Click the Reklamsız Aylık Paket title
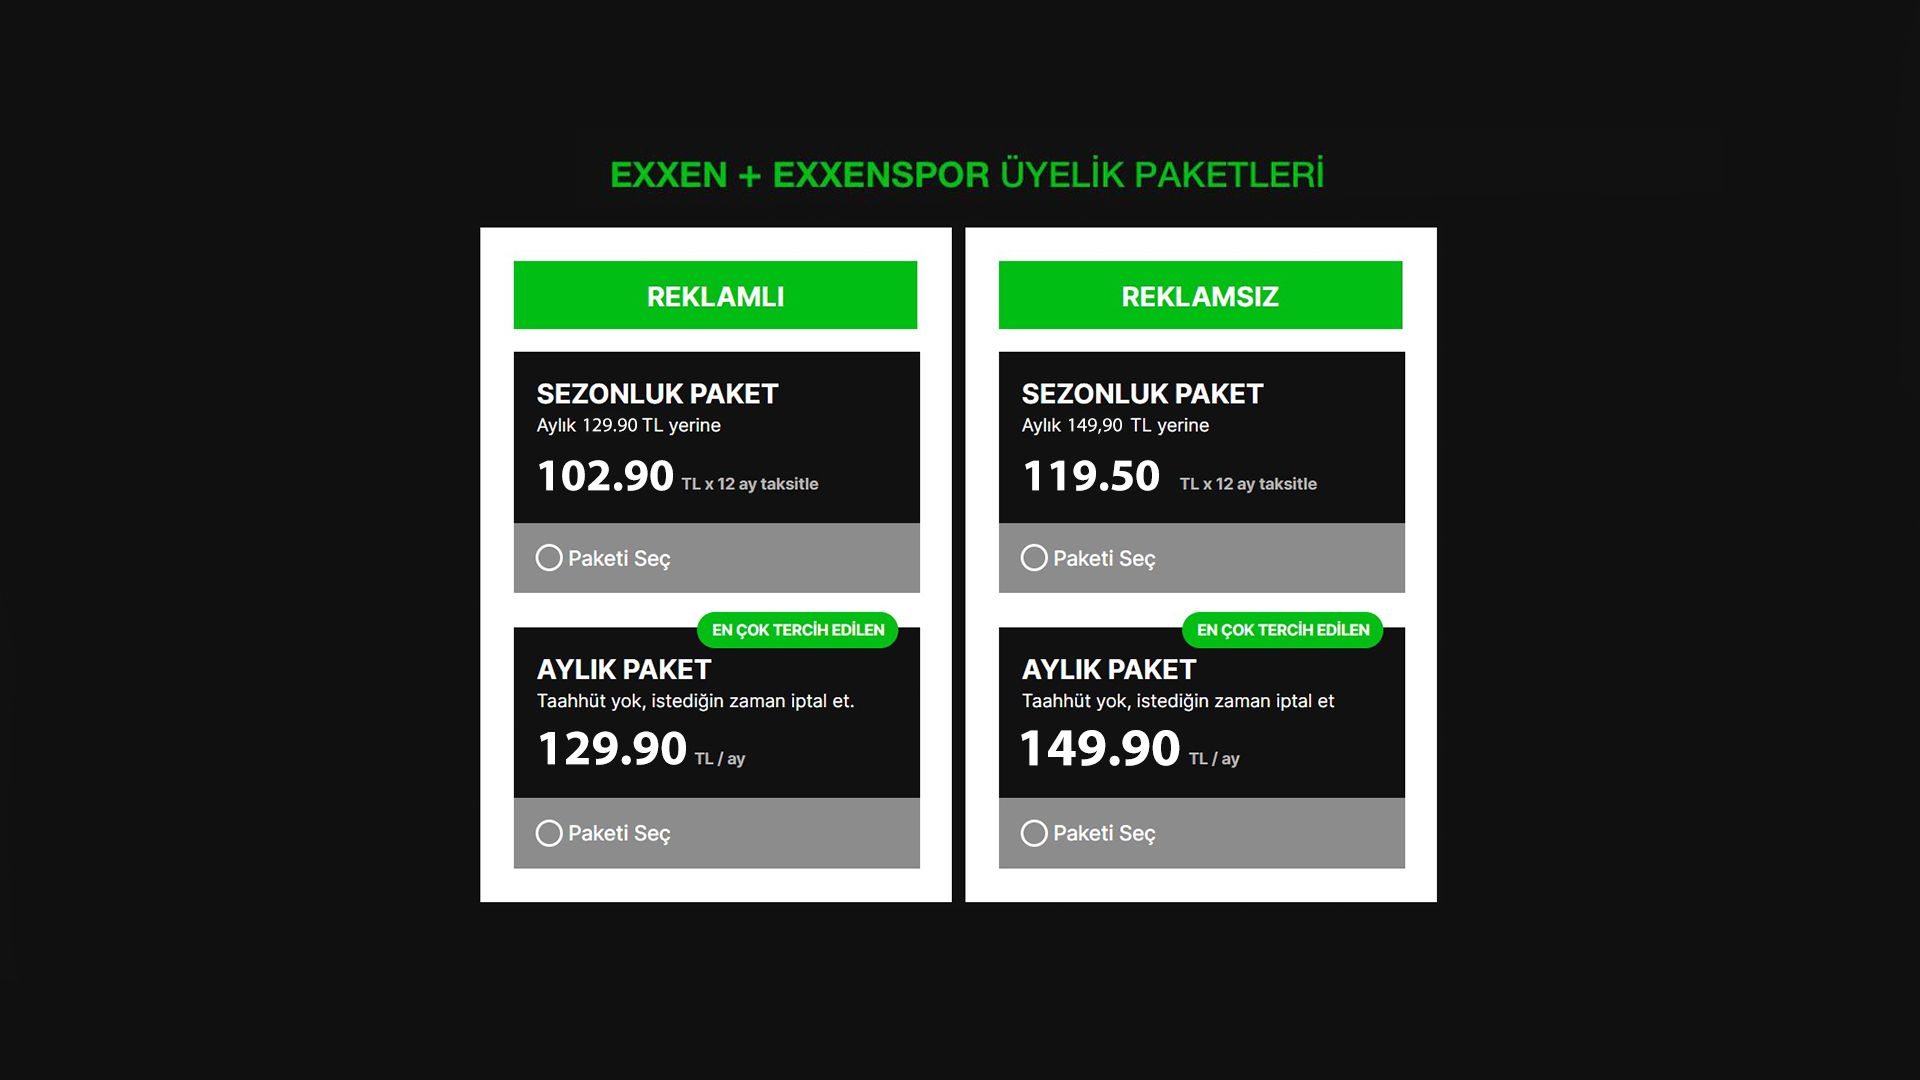This screenshot has width=1920, height=1080. point(1109,669)
